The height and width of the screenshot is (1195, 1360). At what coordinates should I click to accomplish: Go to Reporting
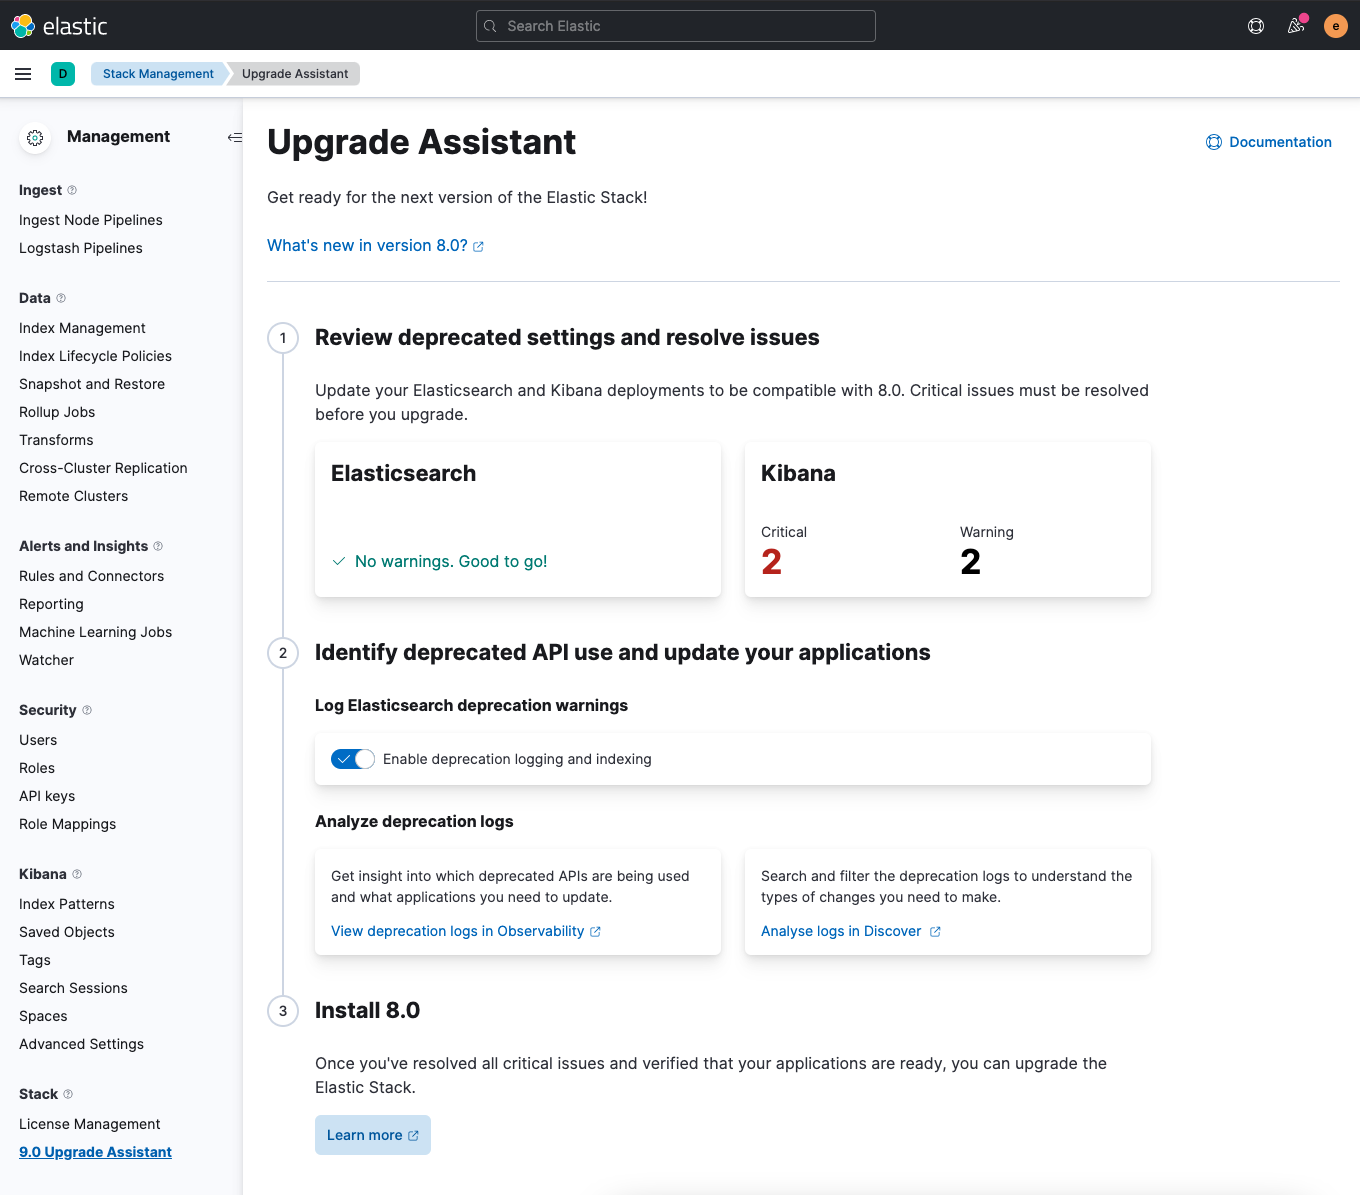click(51, 604)
